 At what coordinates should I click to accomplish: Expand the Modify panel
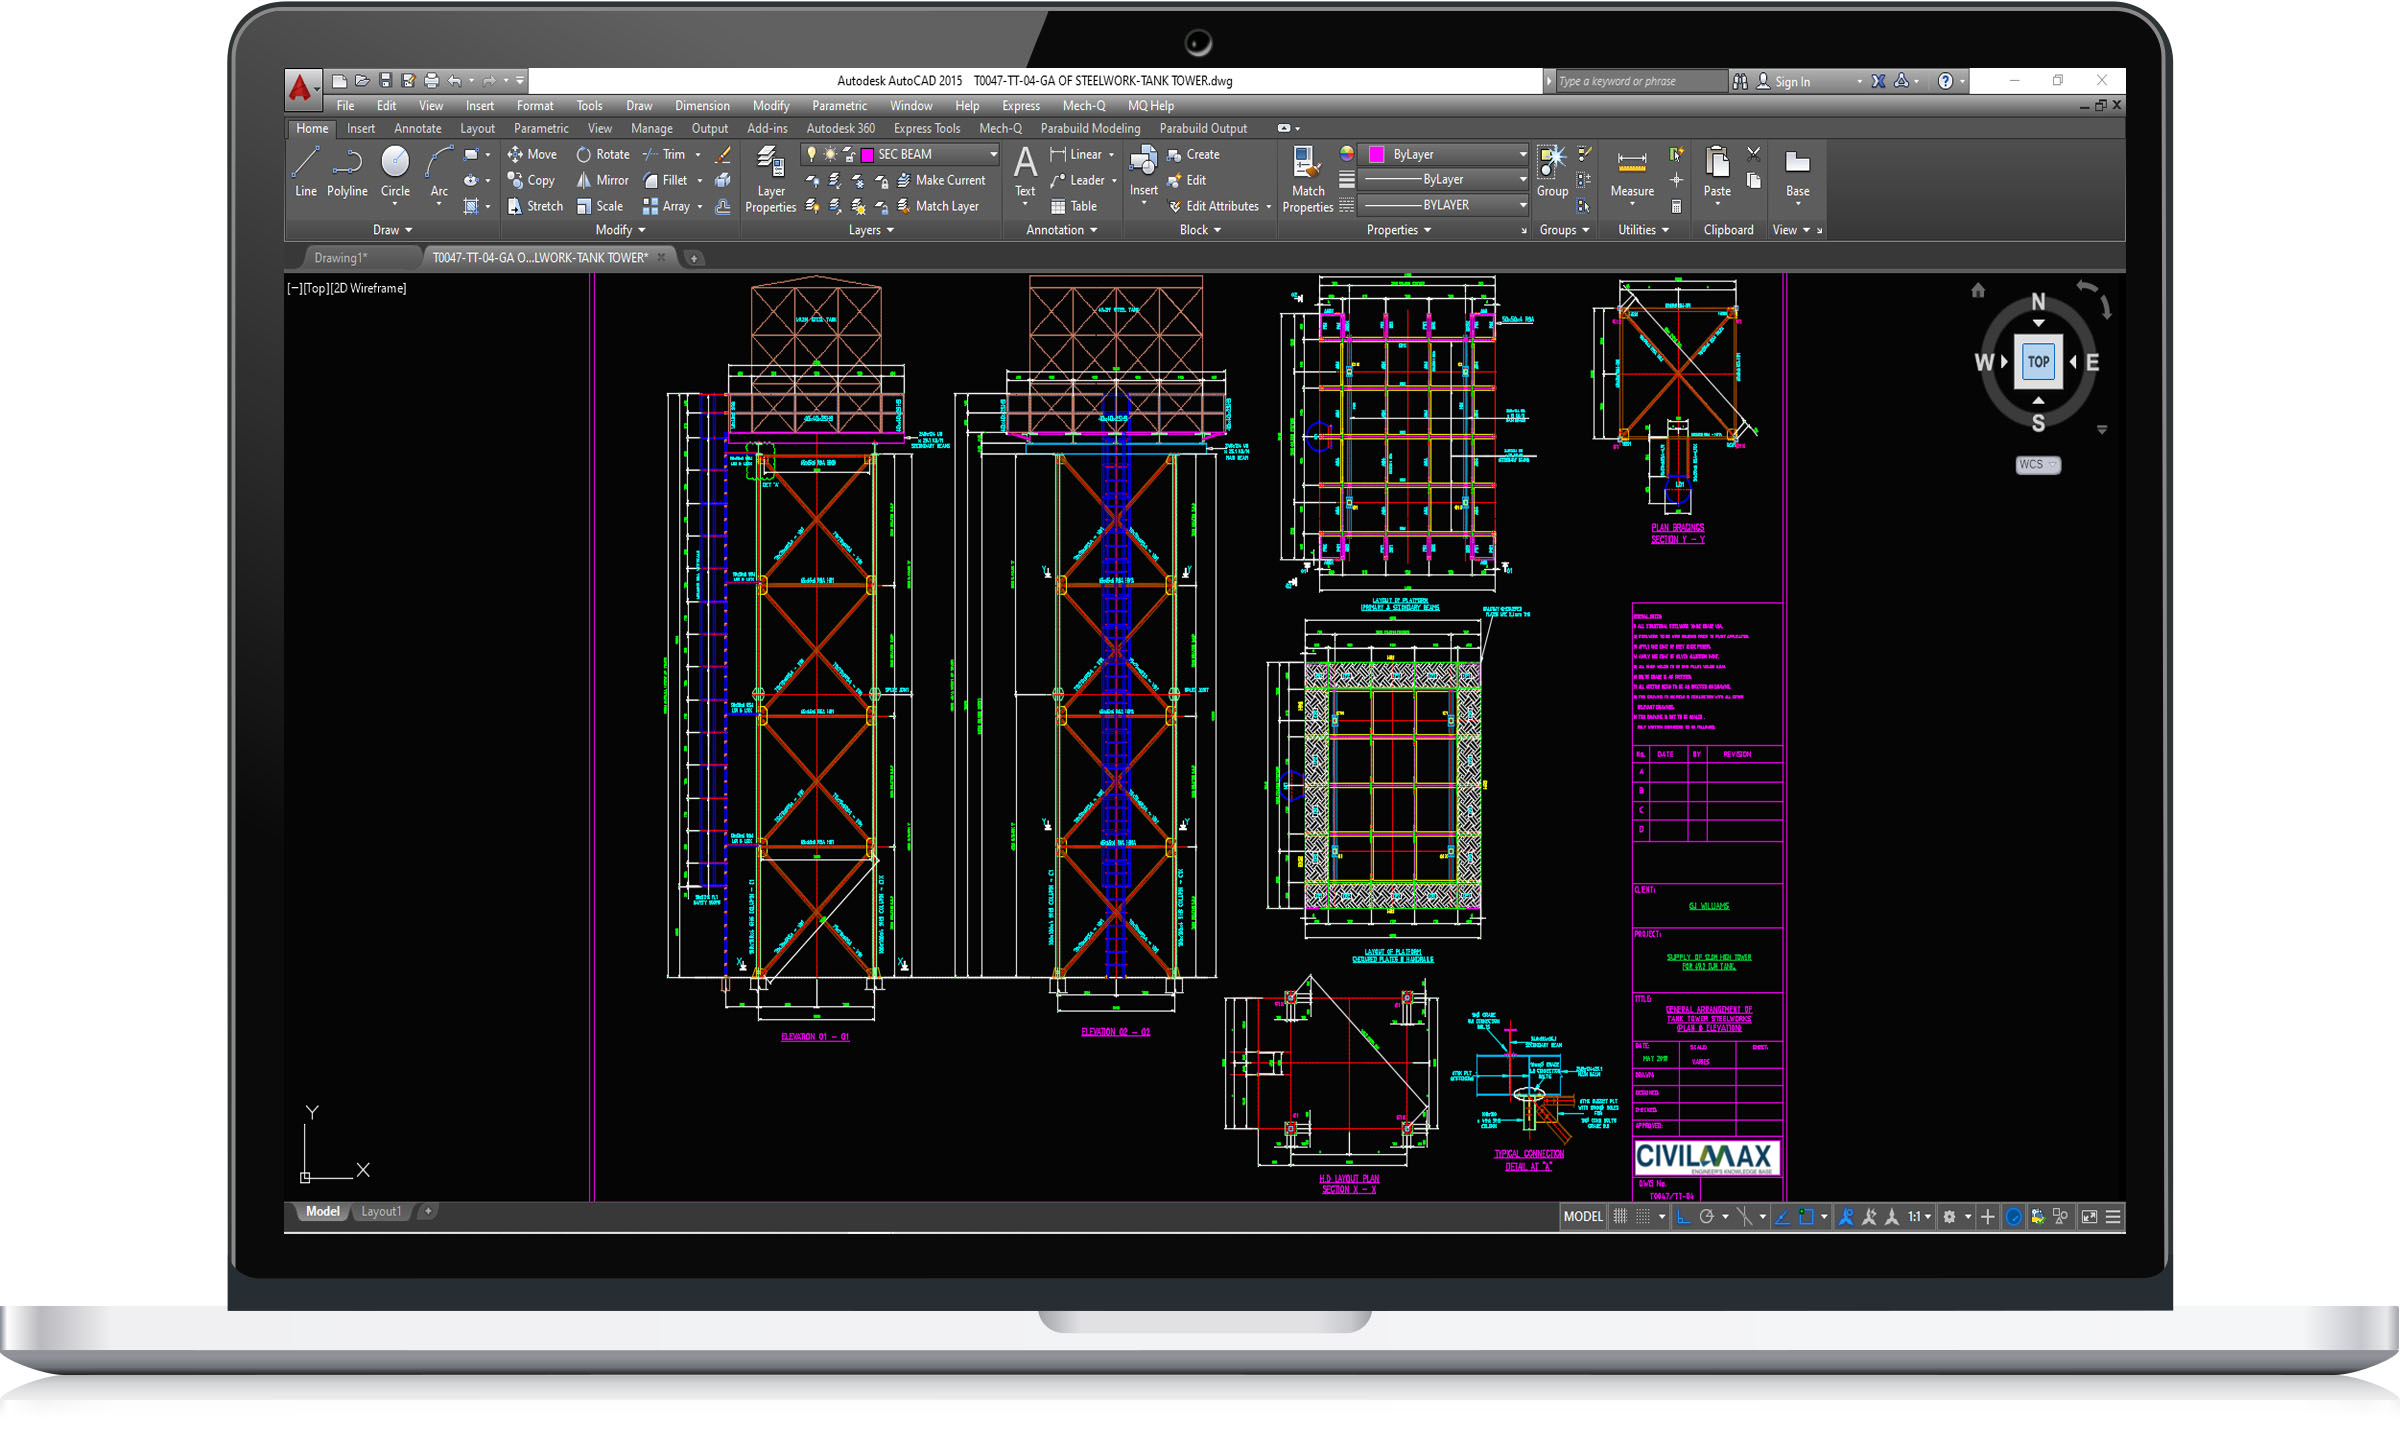[x=620, y=230]
